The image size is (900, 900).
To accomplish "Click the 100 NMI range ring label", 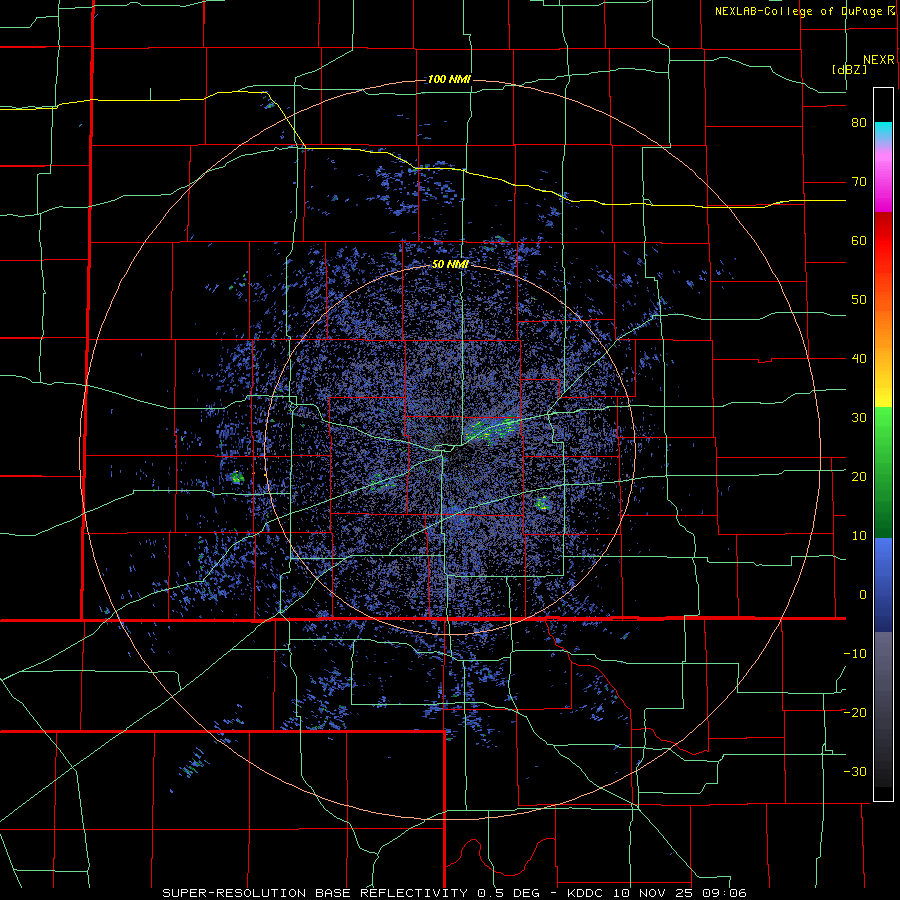I will point(449,79).
